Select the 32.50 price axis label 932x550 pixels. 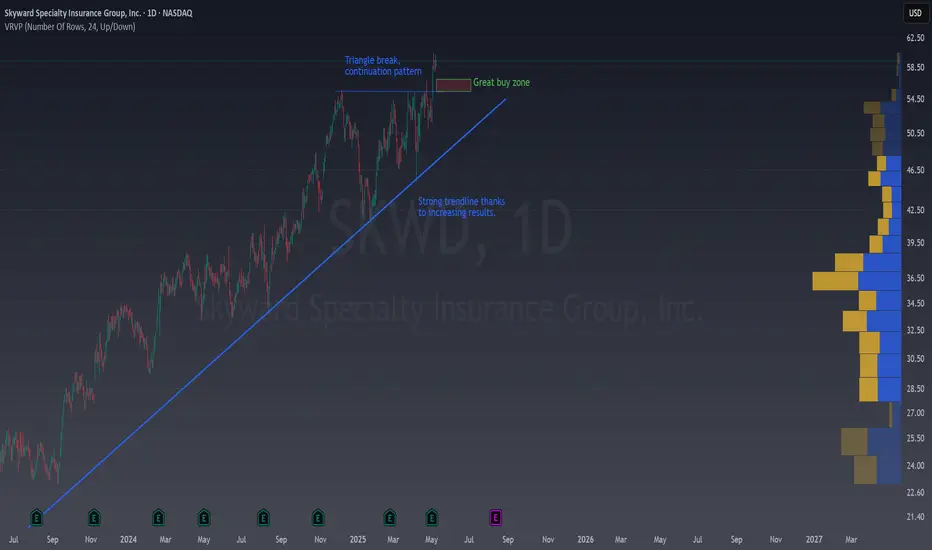(x=915, y=330)
